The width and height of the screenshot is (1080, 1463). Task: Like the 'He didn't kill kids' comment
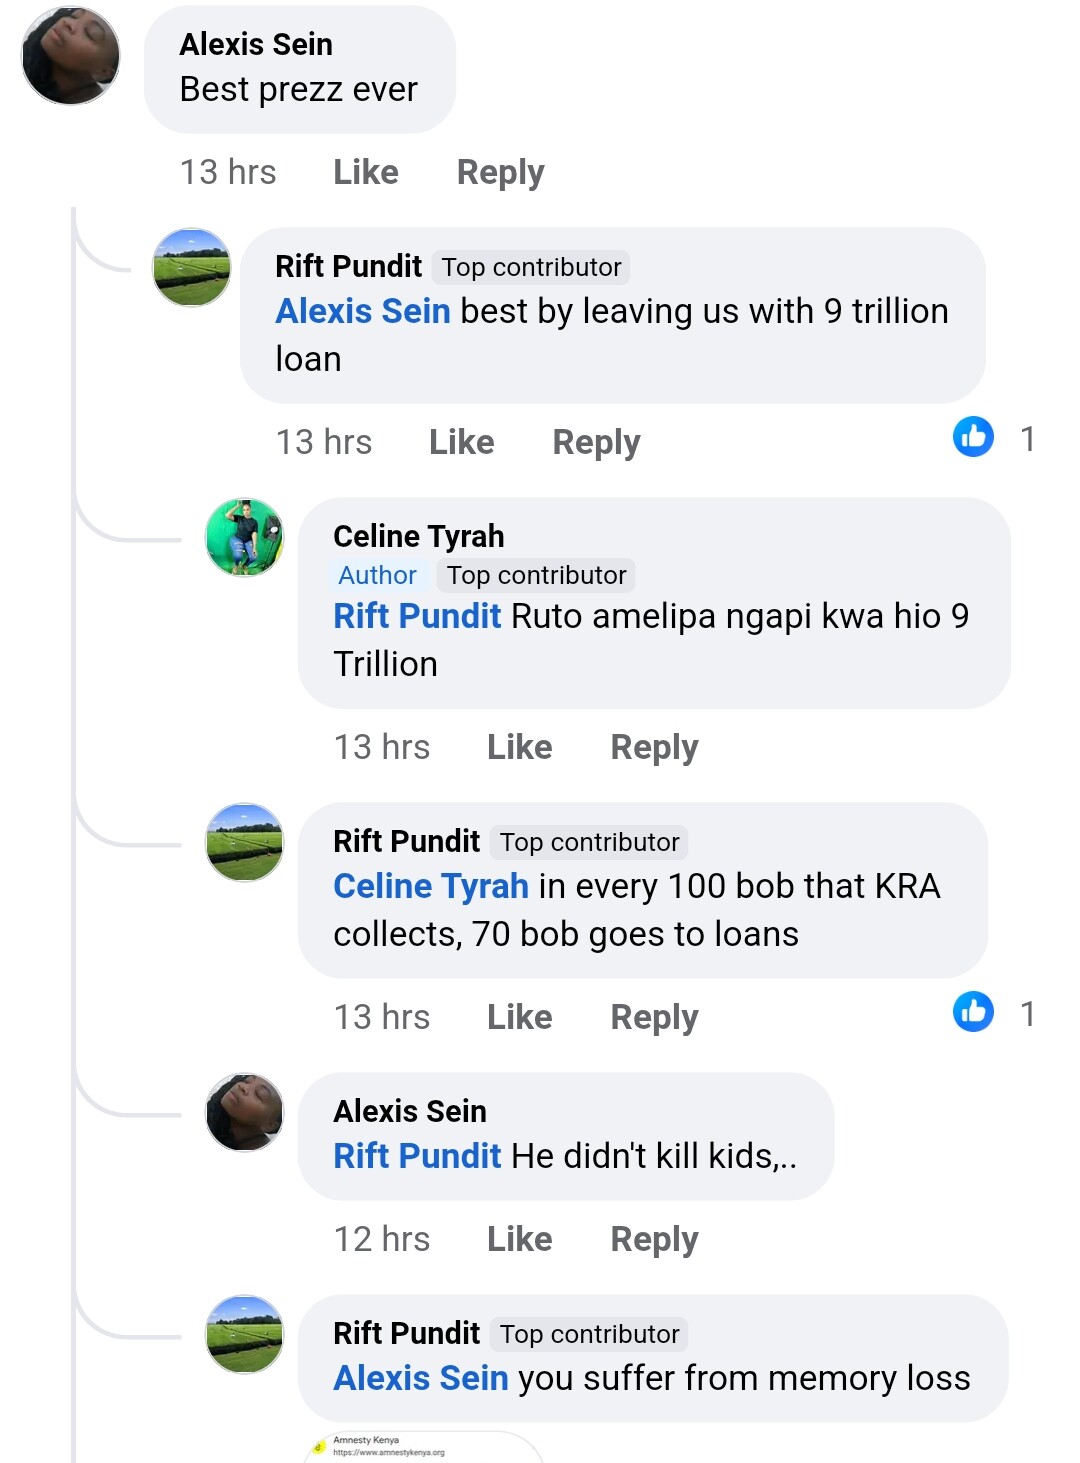pos(519,1239)
